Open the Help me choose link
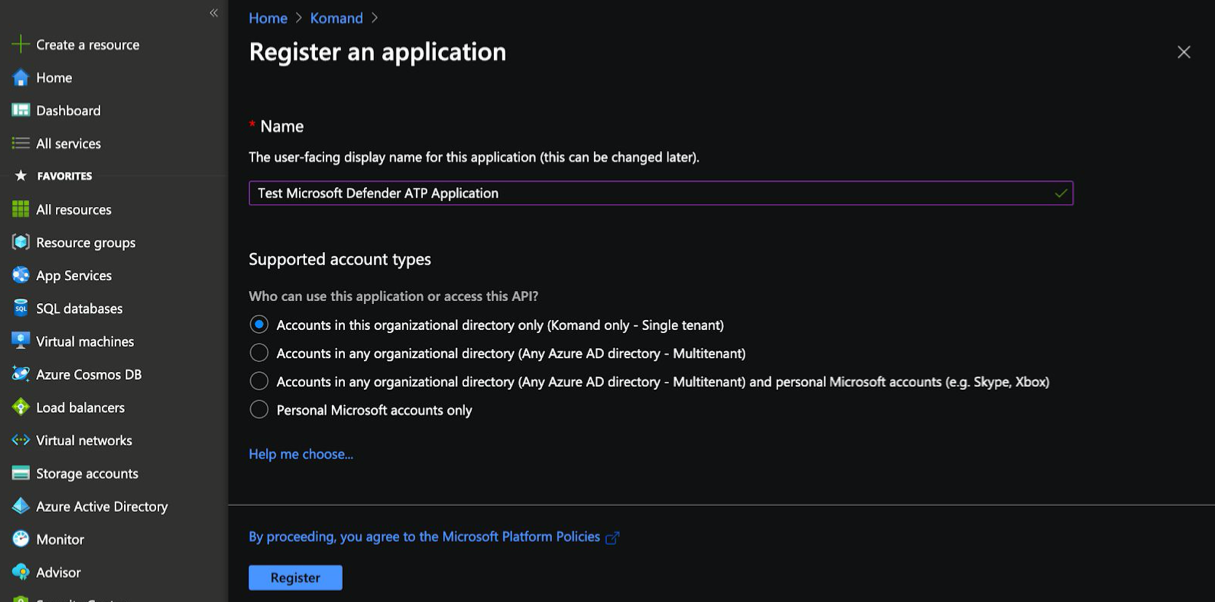 point(301,454)
